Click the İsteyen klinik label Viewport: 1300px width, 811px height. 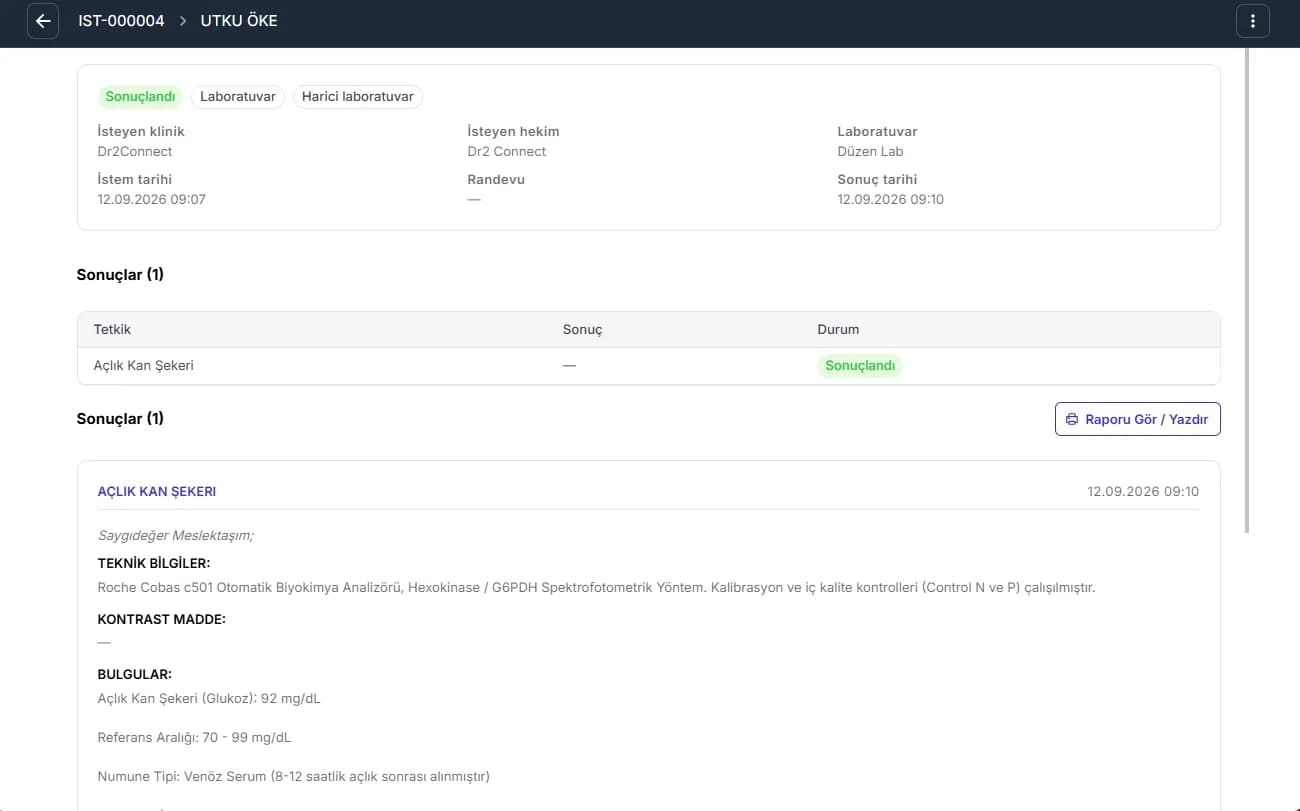pos(141,132)
